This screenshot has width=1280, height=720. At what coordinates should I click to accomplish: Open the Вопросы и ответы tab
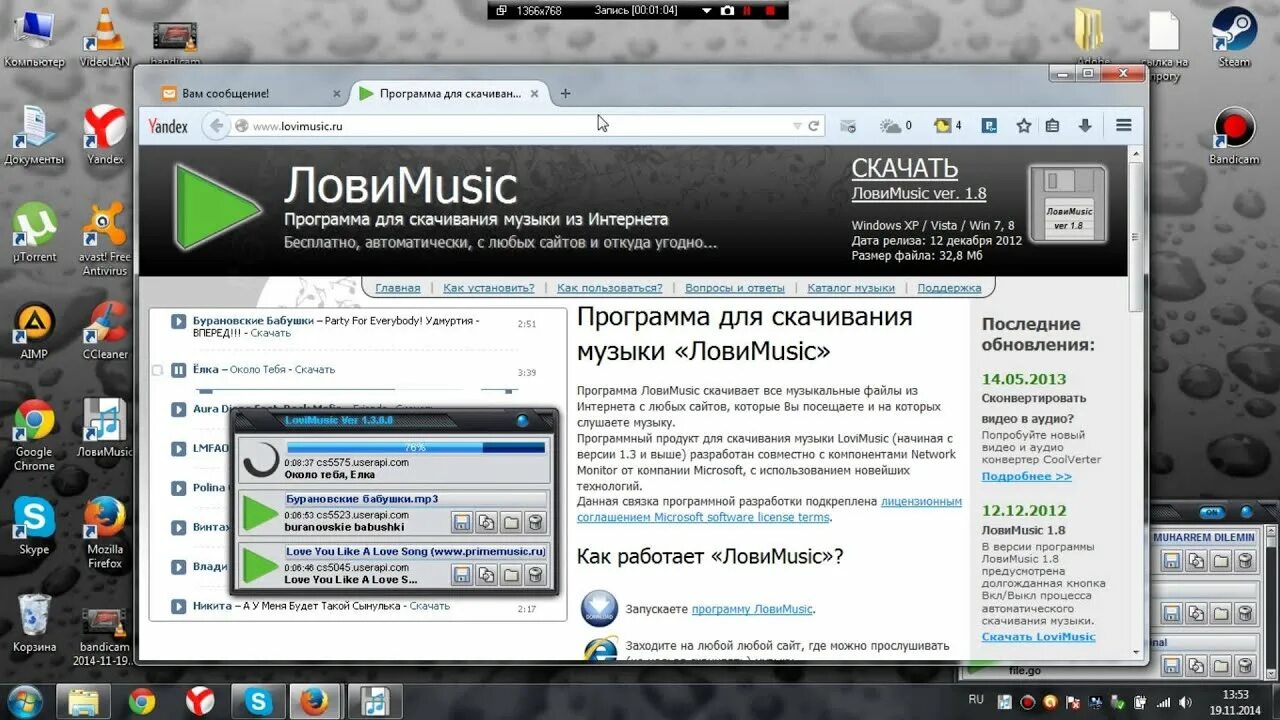735,288
